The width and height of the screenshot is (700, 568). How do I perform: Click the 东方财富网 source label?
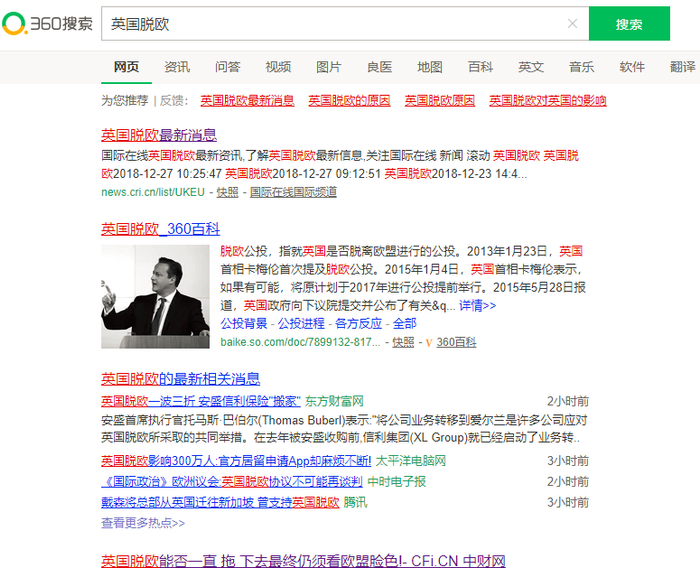click(x=334, y=401)
